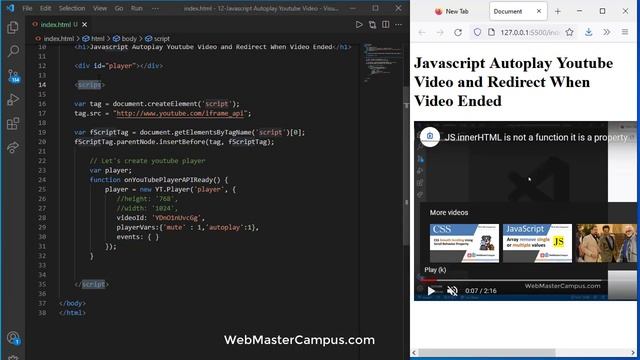Click the page info icon in address bar
The height and width of the screenshot is (360, 640).
(x=491, y=32)
